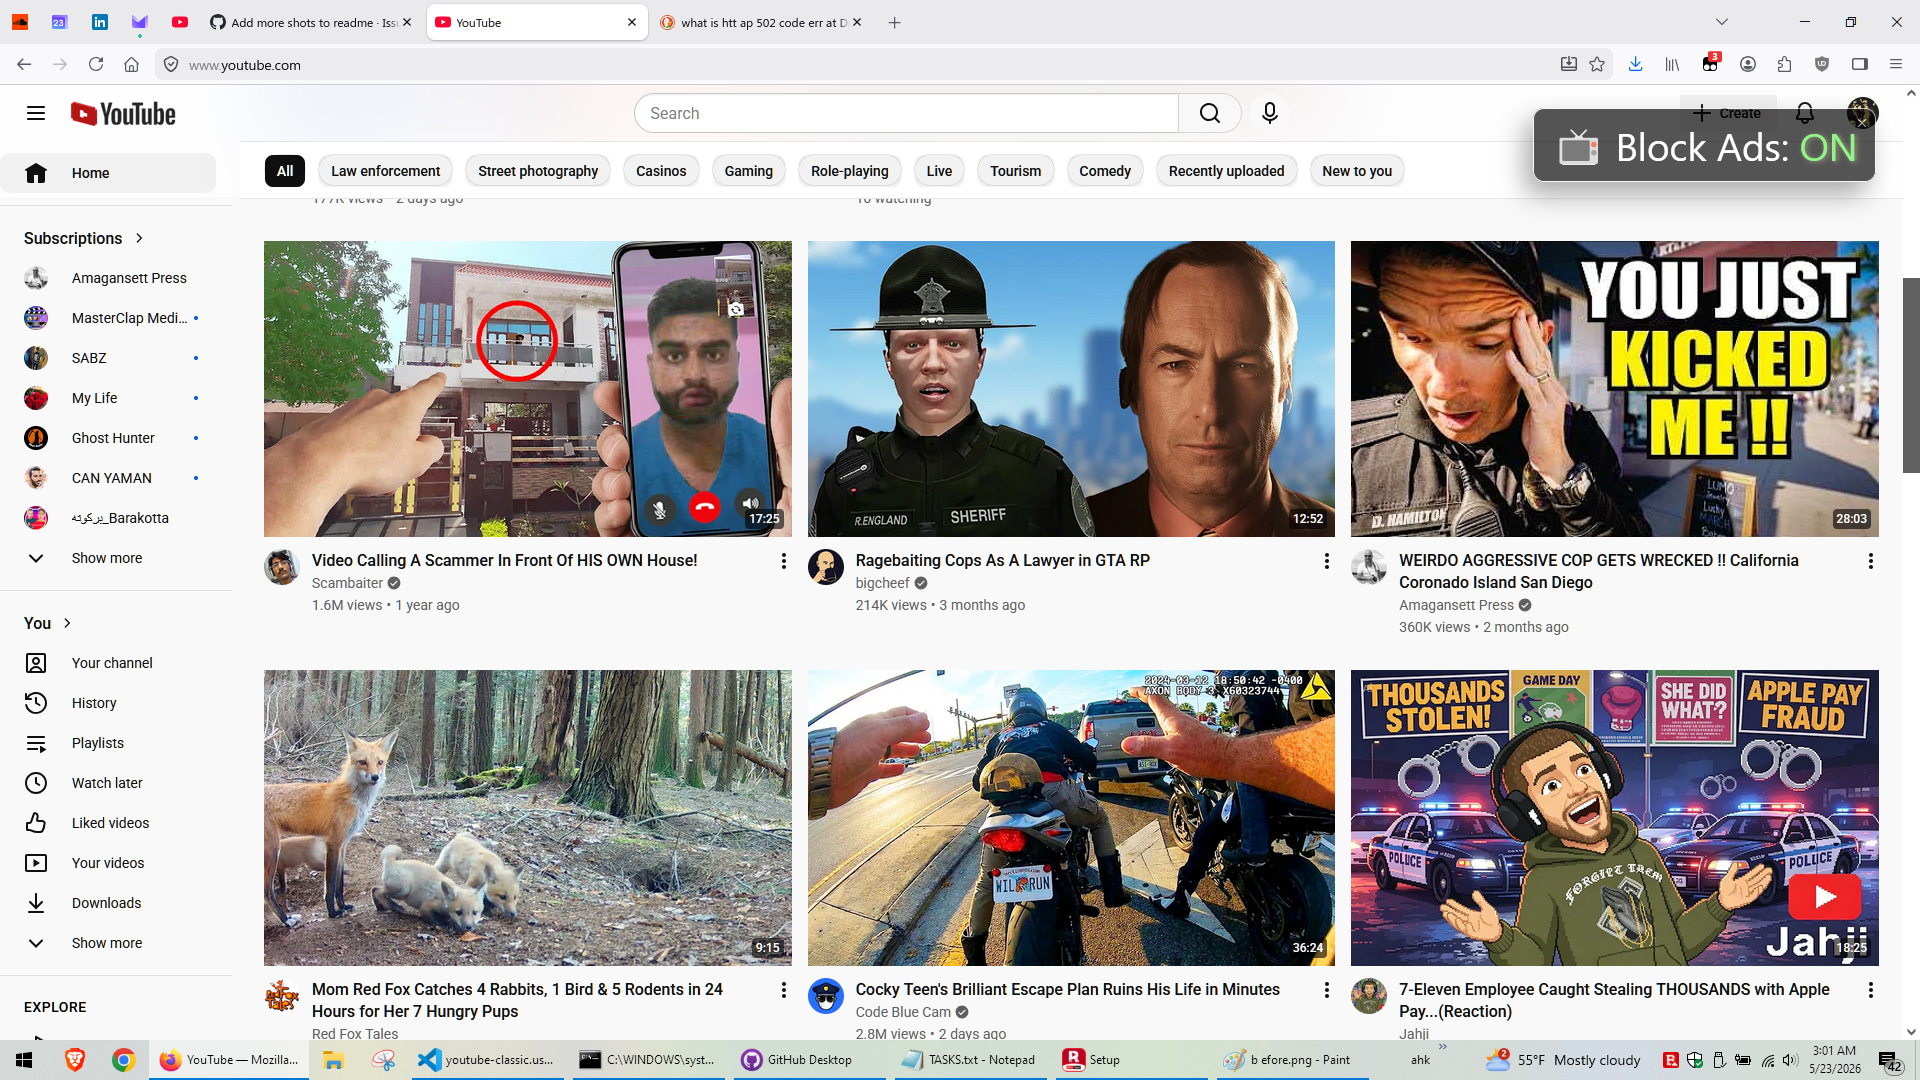Show more subscriptions below Barakotta

pos(108,558)
